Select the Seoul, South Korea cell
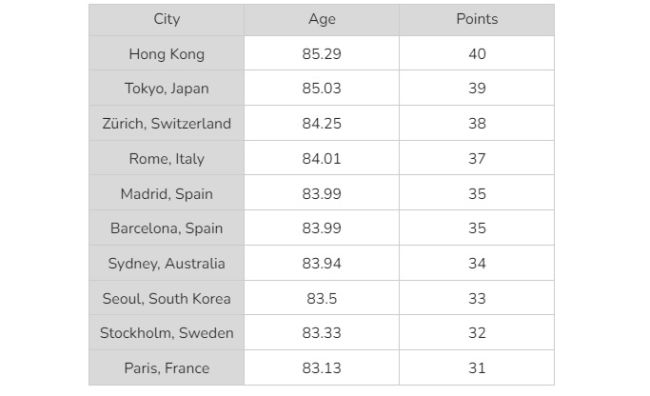 (166, 298)
